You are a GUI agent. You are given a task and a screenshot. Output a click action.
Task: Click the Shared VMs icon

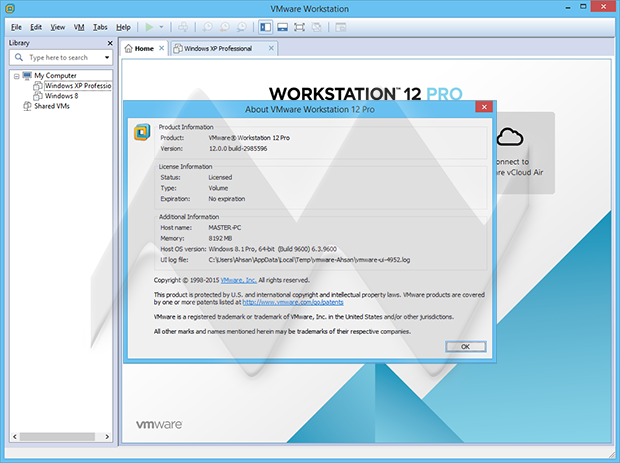point(27,106)
